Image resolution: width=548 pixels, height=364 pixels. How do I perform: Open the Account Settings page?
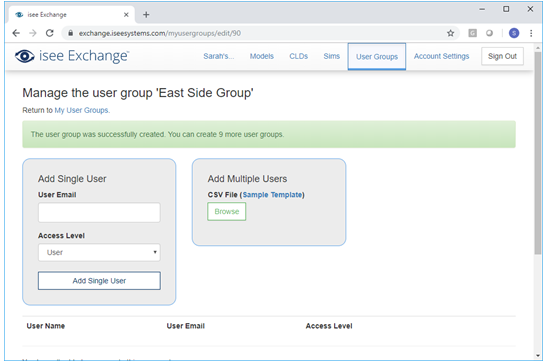(x=441, y=56)
